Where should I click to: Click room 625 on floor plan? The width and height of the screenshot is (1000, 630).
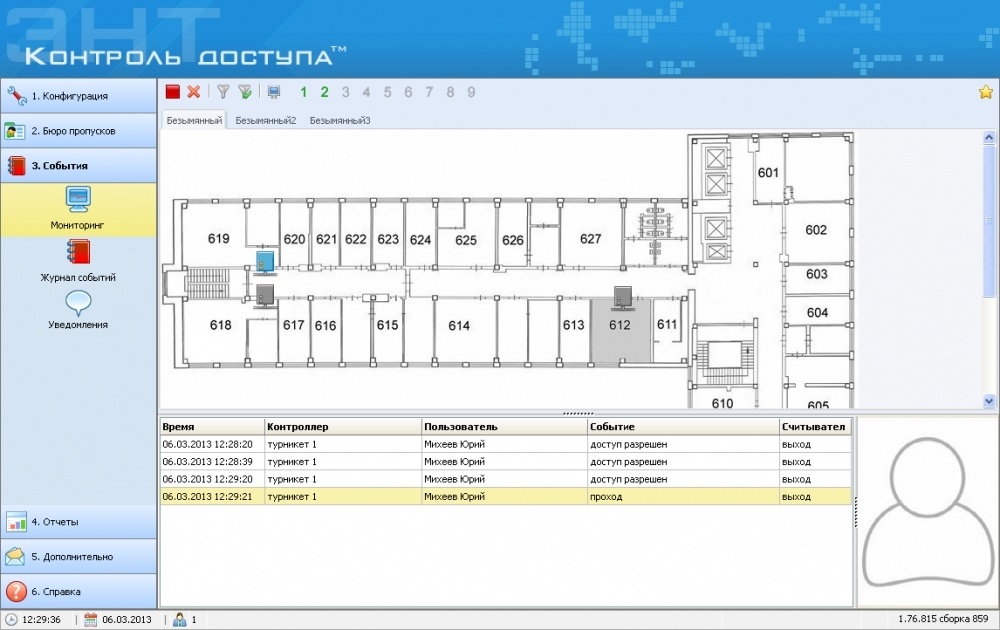pyautogui.click(x=466, y=240)
